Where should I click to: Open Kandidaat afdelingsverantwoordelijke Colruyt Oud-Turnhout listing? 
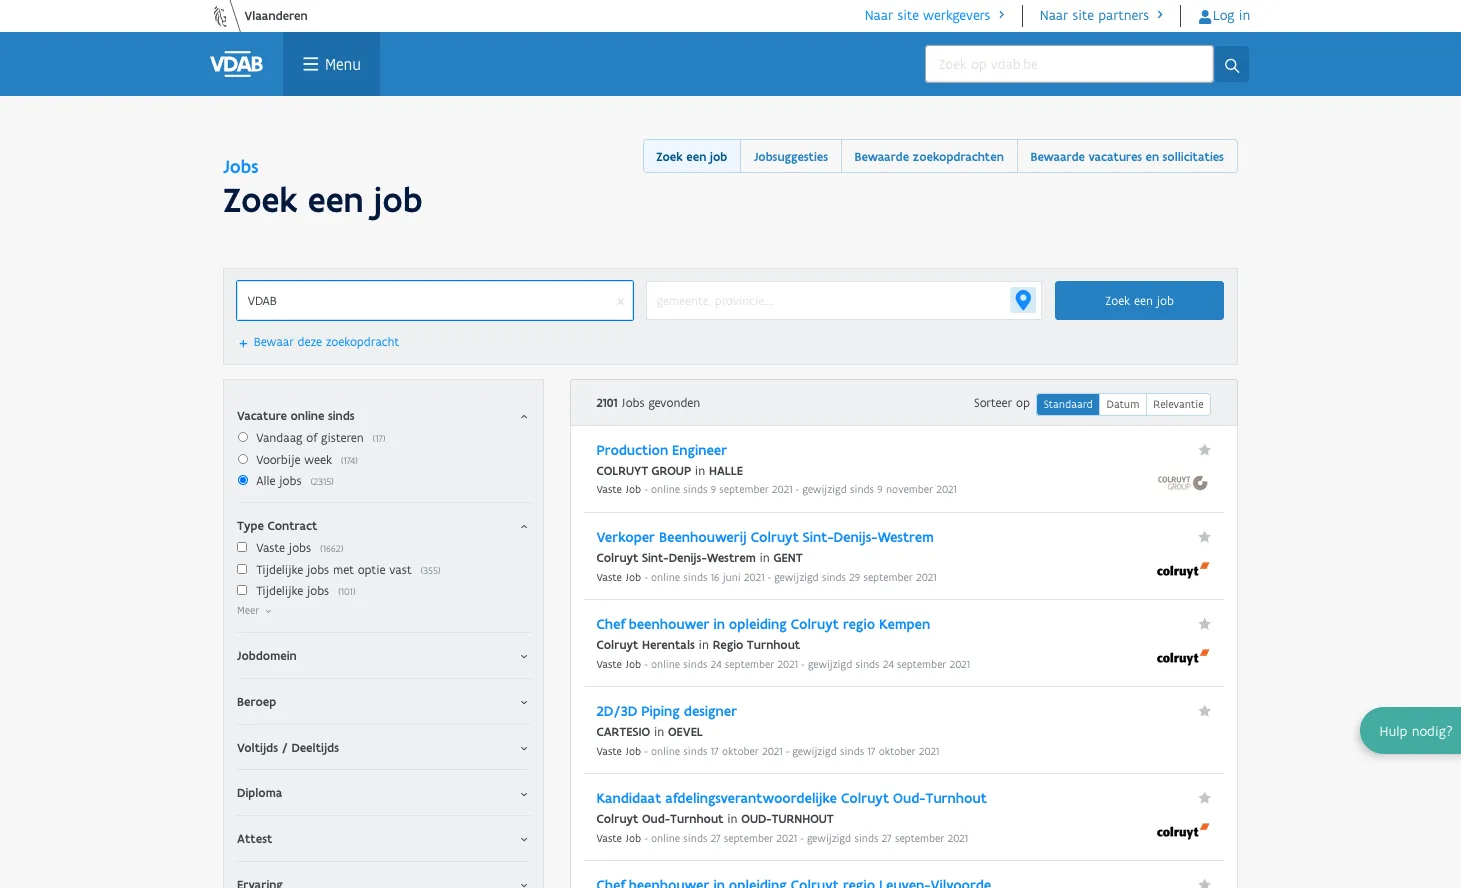pos(791,798)
